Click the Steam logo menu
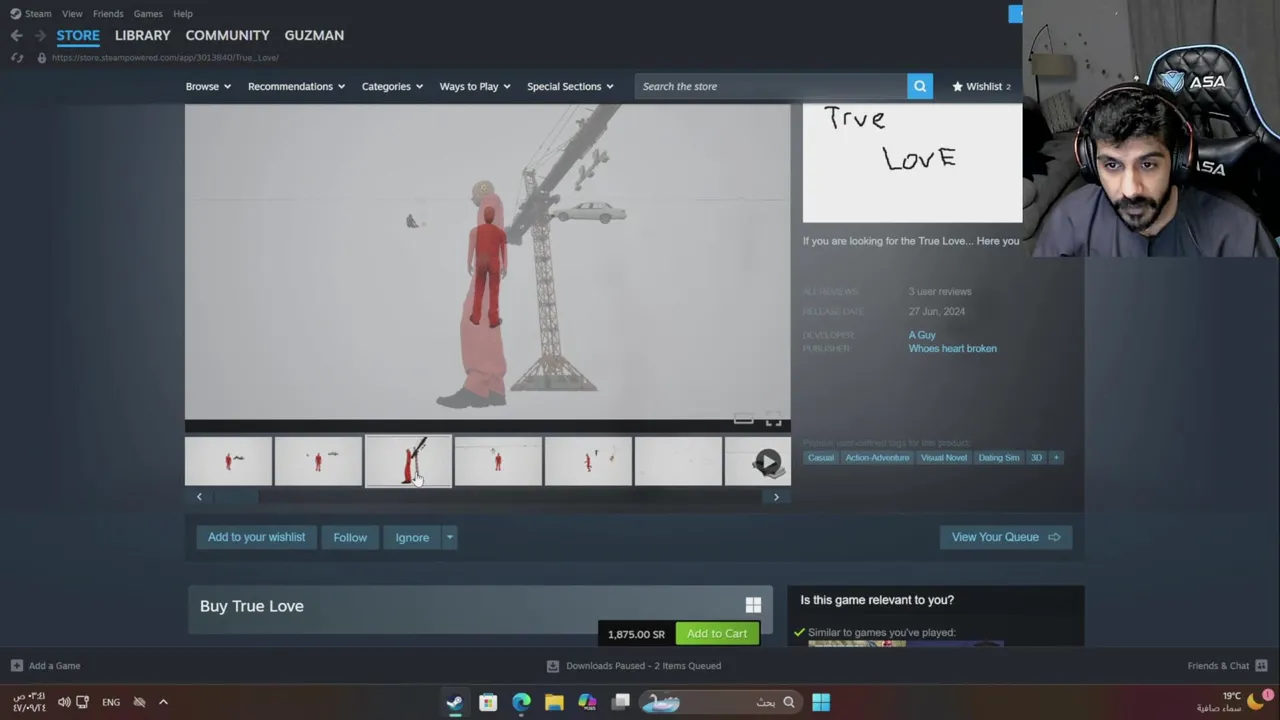This screenshot has width=1280, height=720. (x=30, y=13)
